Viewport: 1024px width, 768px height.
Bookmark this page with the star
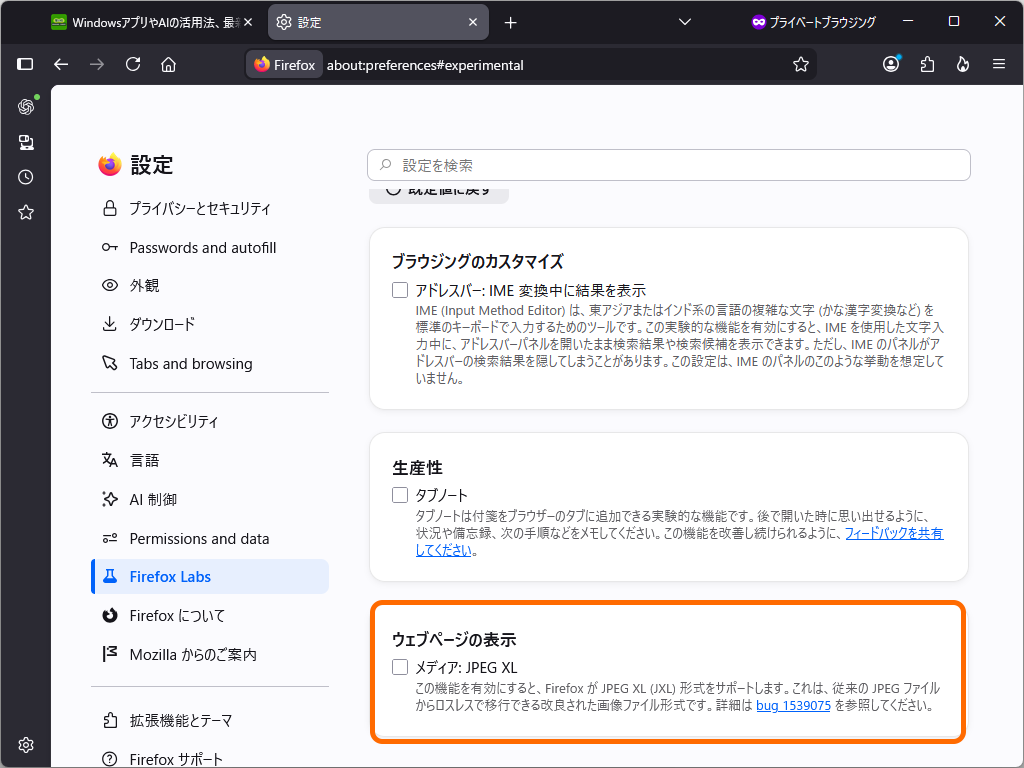pos(801,64)
